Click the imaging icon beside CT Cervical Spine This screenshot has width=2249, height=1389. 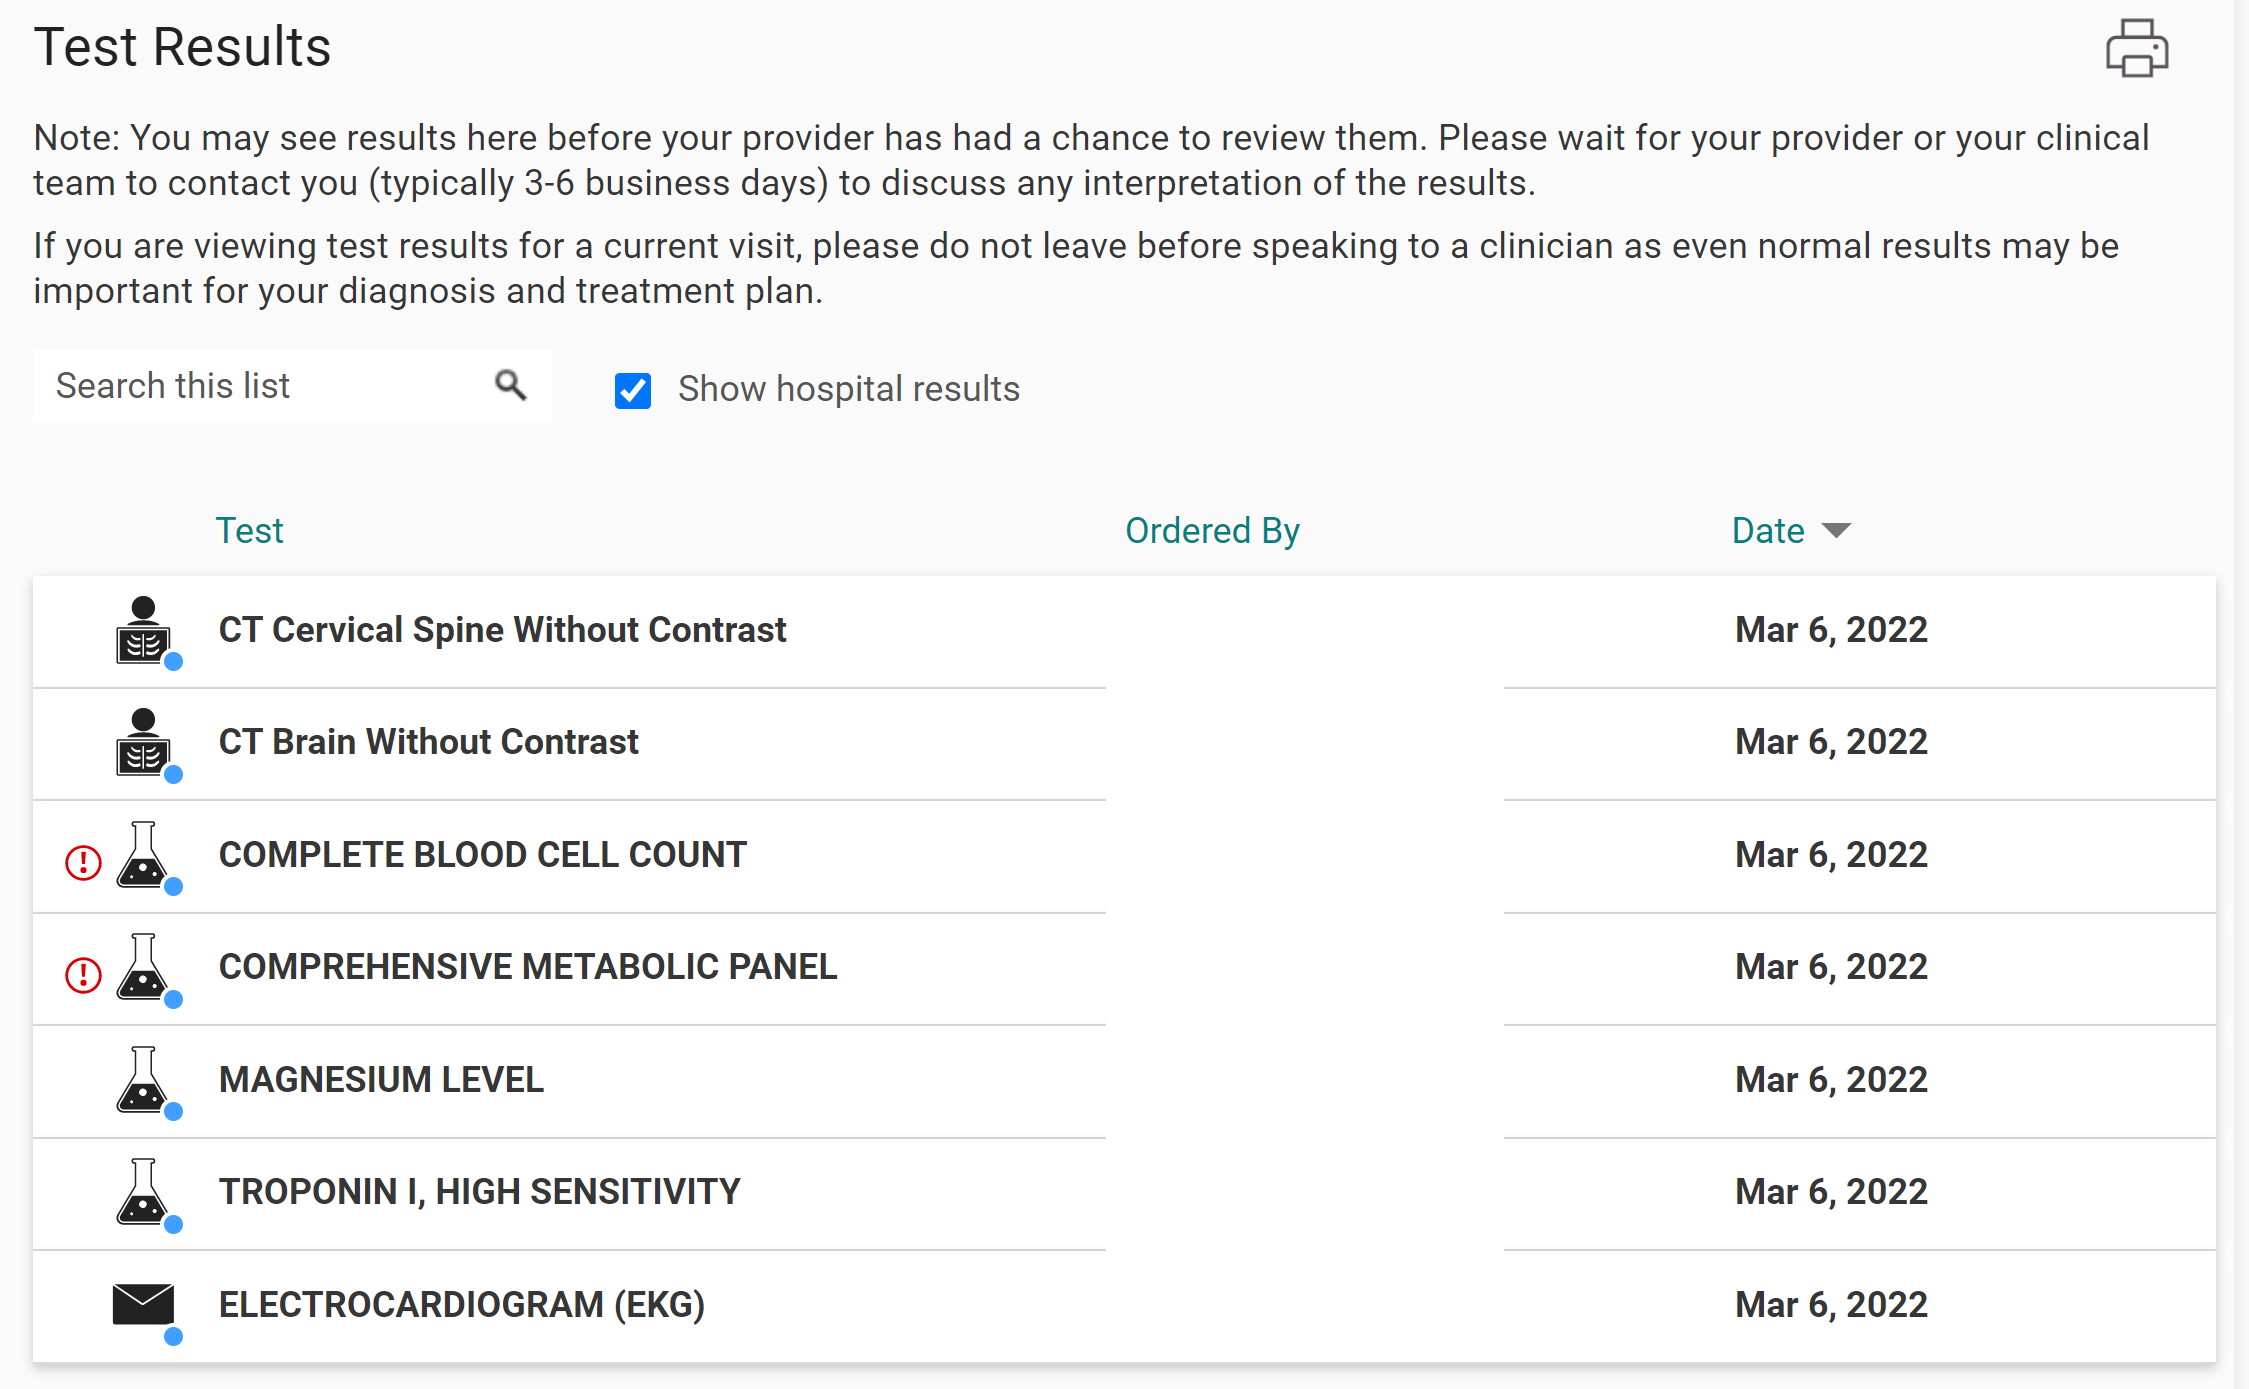point(143,631)
